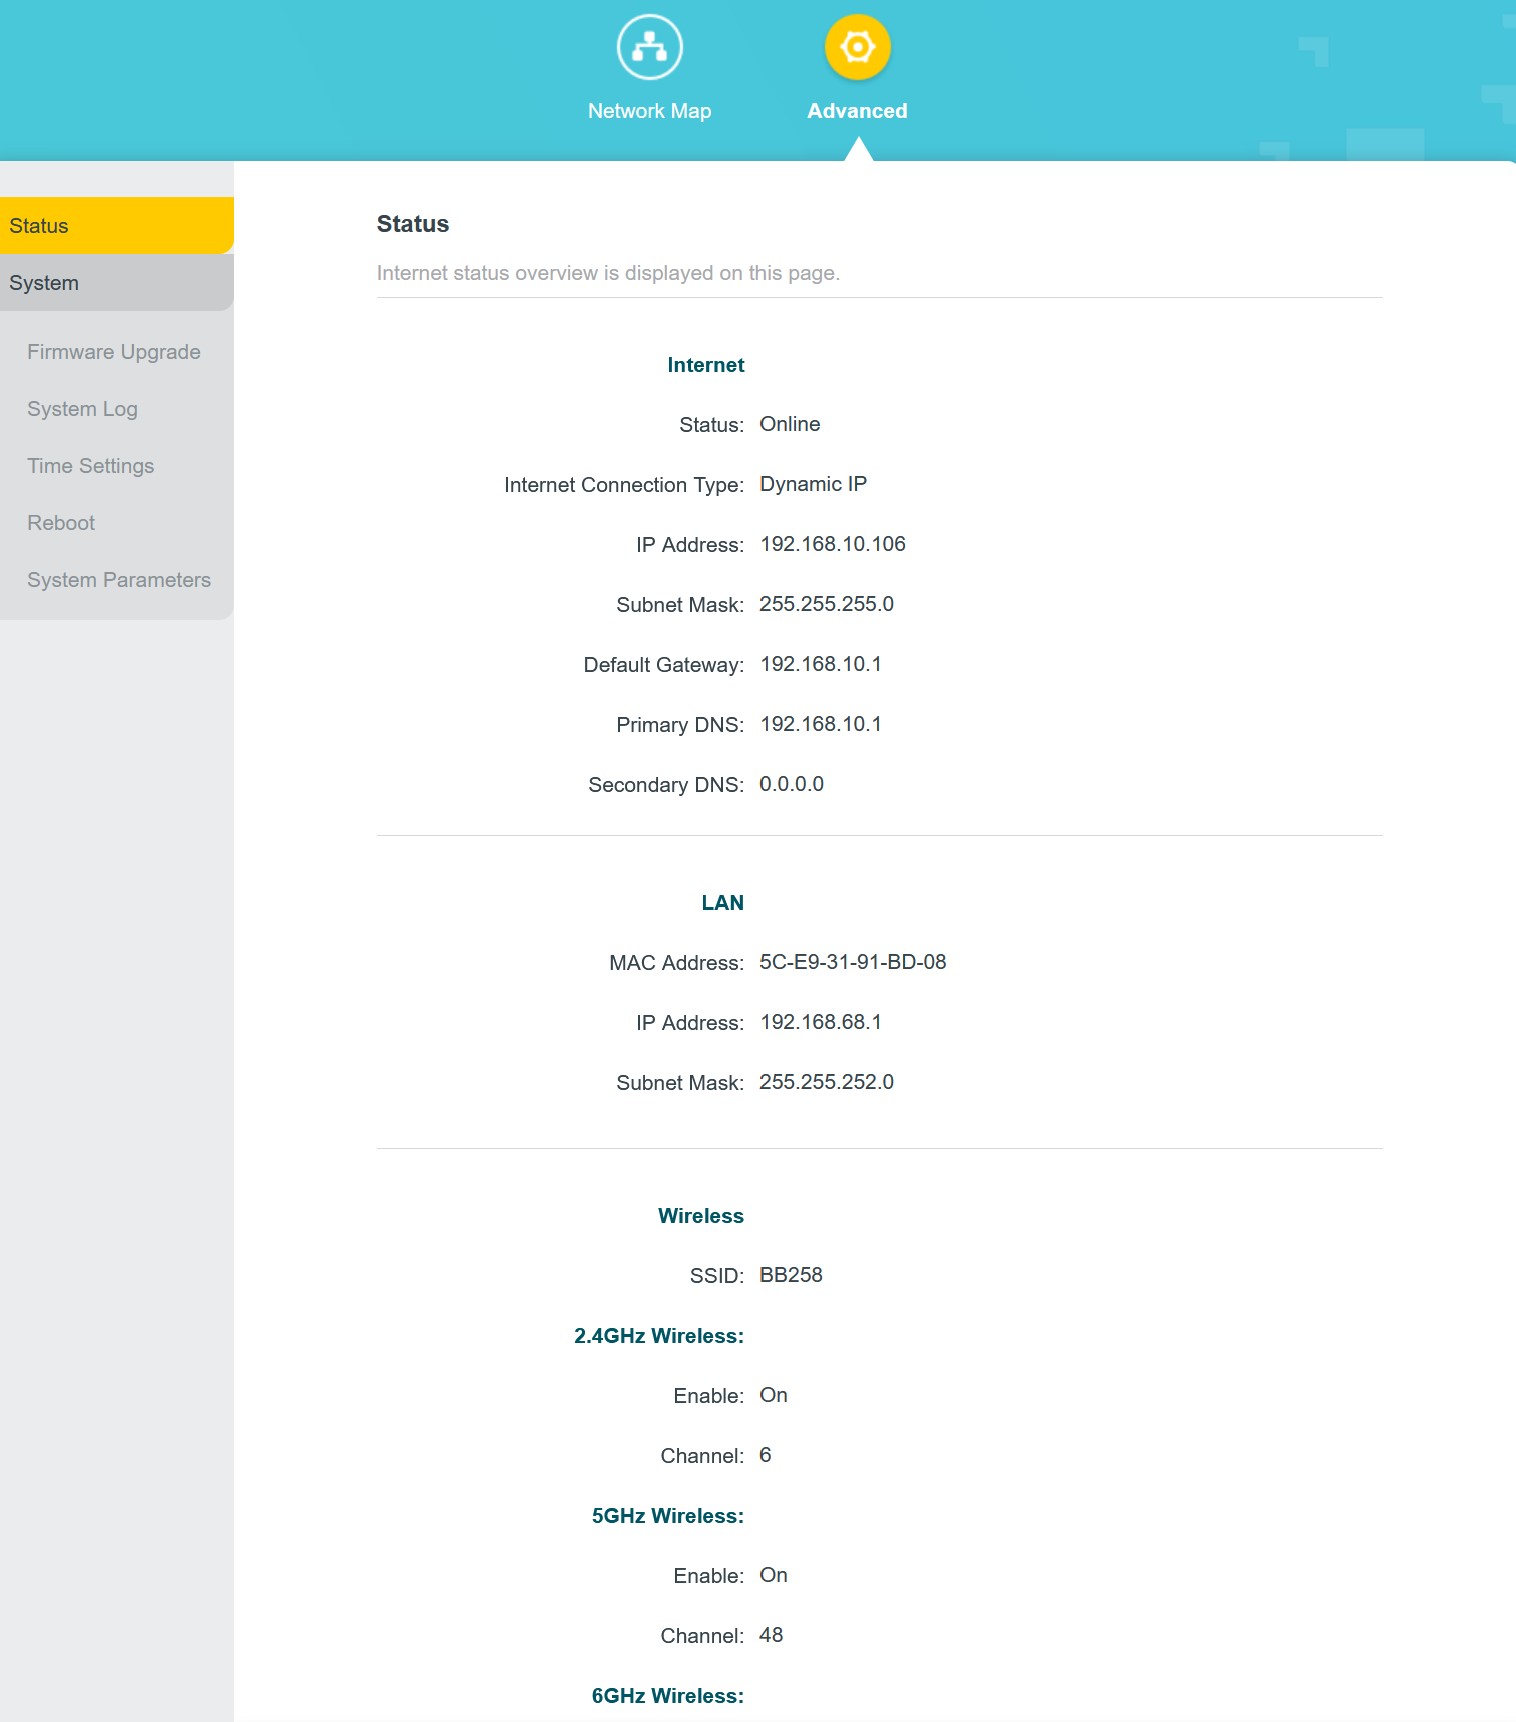Select the Status sidebar tab
This screenshot has height=1722, width=1516.
[x=116, y=226]
